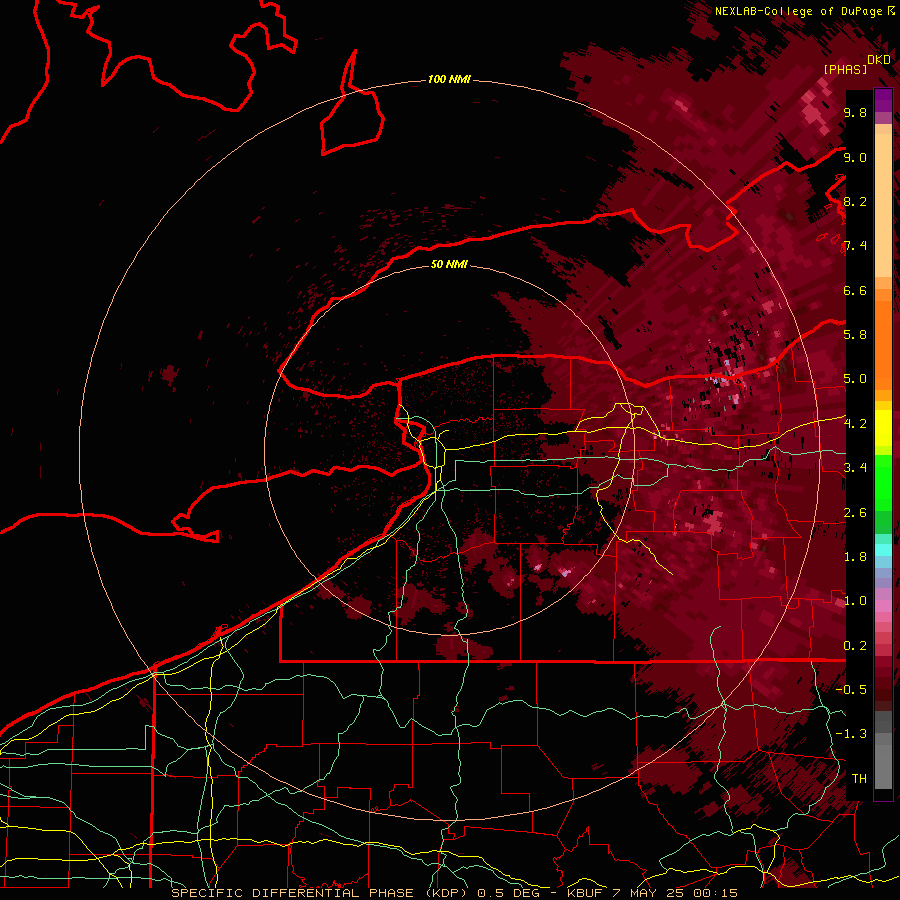Click the '1.0' value on the scale
This screenshot has height=900, width=900.
click(855, 601)
